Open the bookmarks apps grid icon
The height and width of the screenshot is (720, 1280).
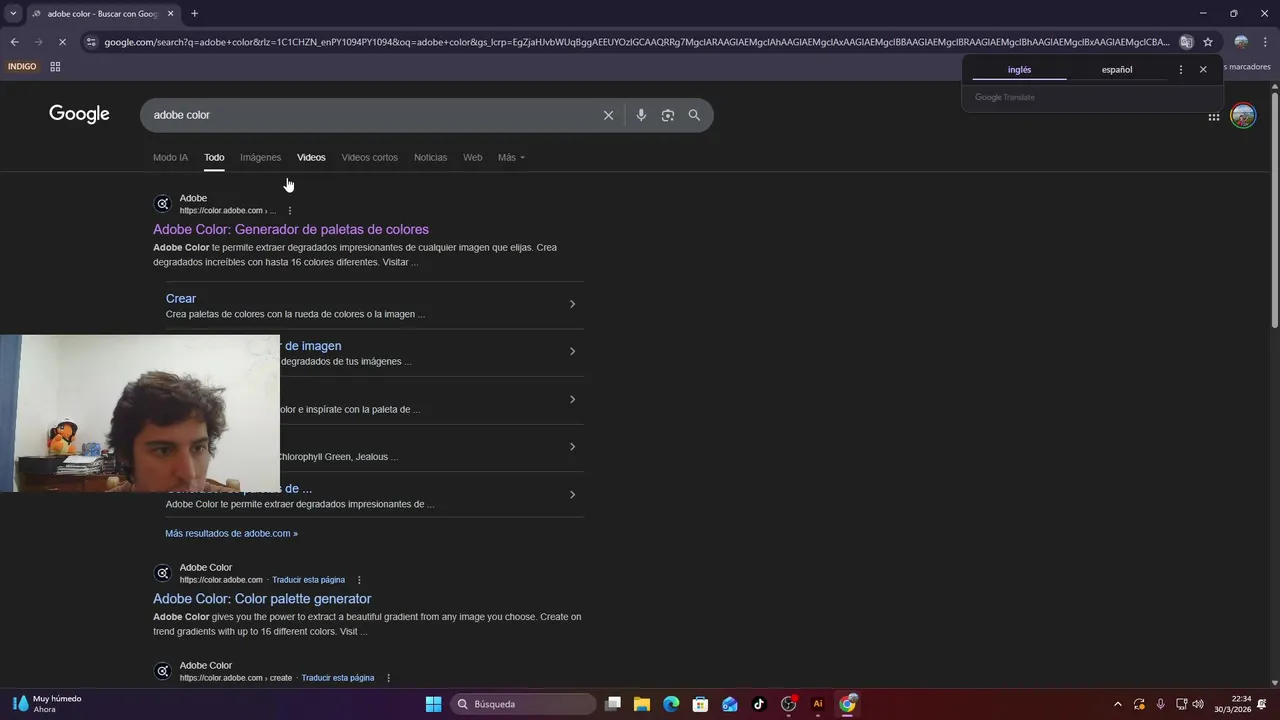pos(55,67)
